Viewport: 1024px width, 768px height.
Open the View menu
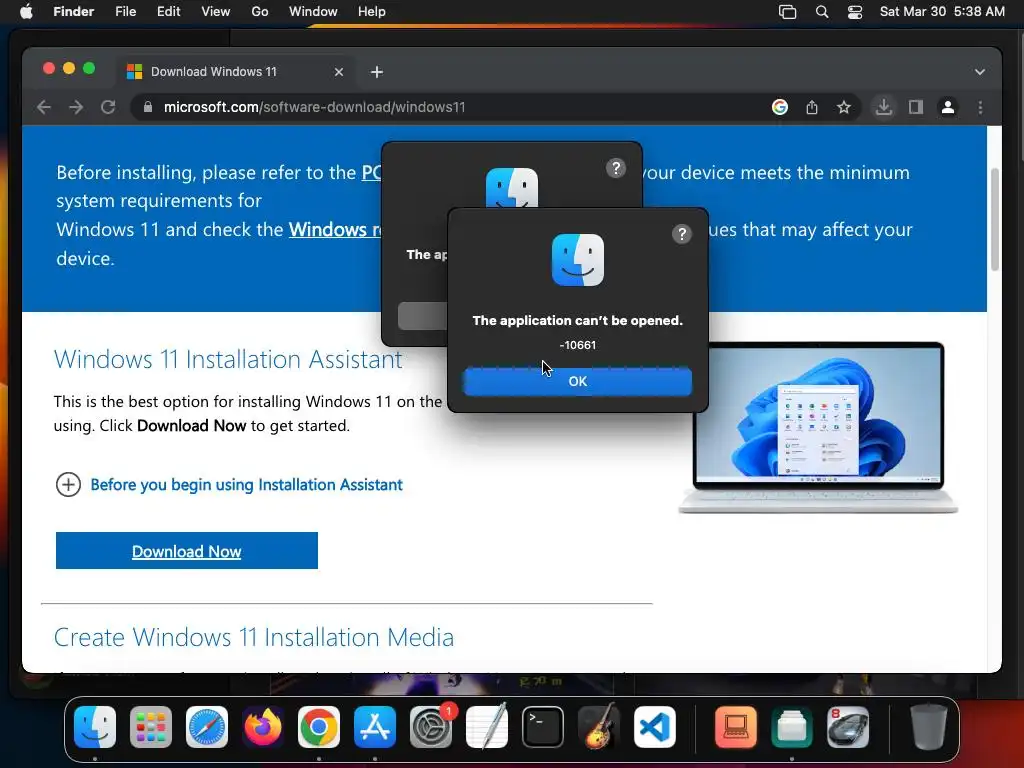point(216,12)
